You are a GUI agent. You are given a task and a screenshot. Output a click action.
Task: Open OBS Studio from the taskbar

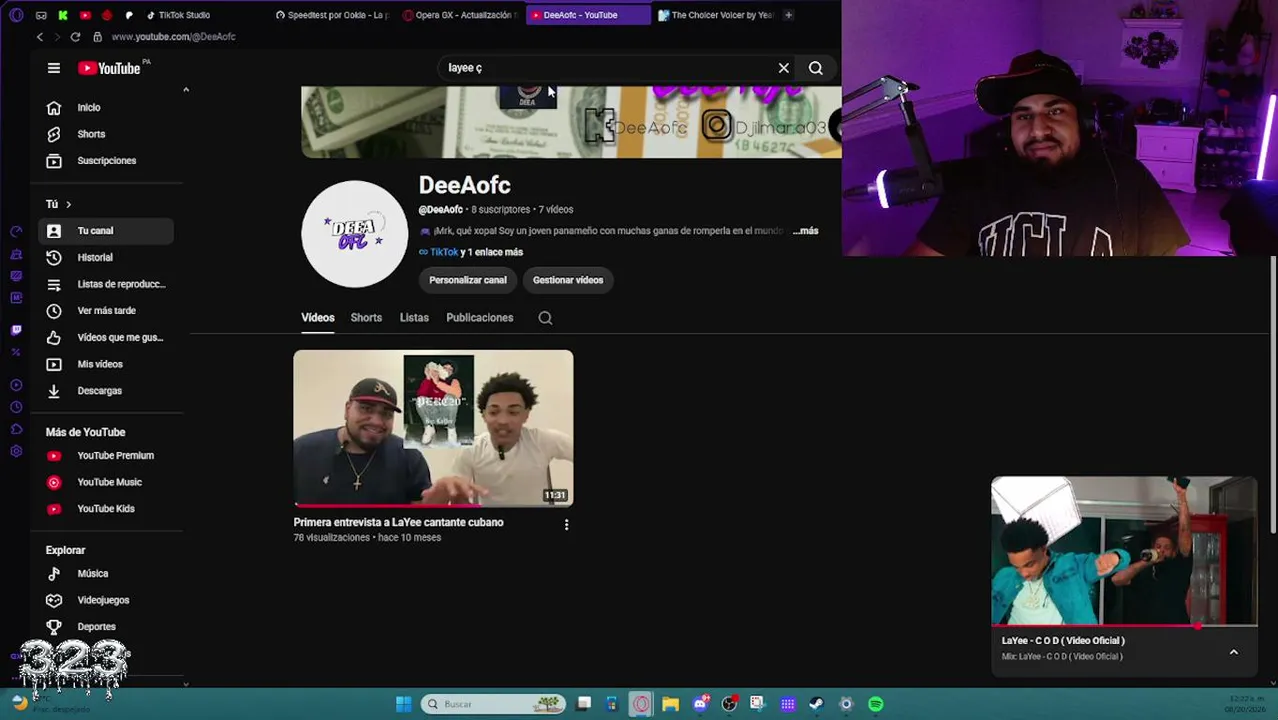pyautogui.click(x=729, y=704)
